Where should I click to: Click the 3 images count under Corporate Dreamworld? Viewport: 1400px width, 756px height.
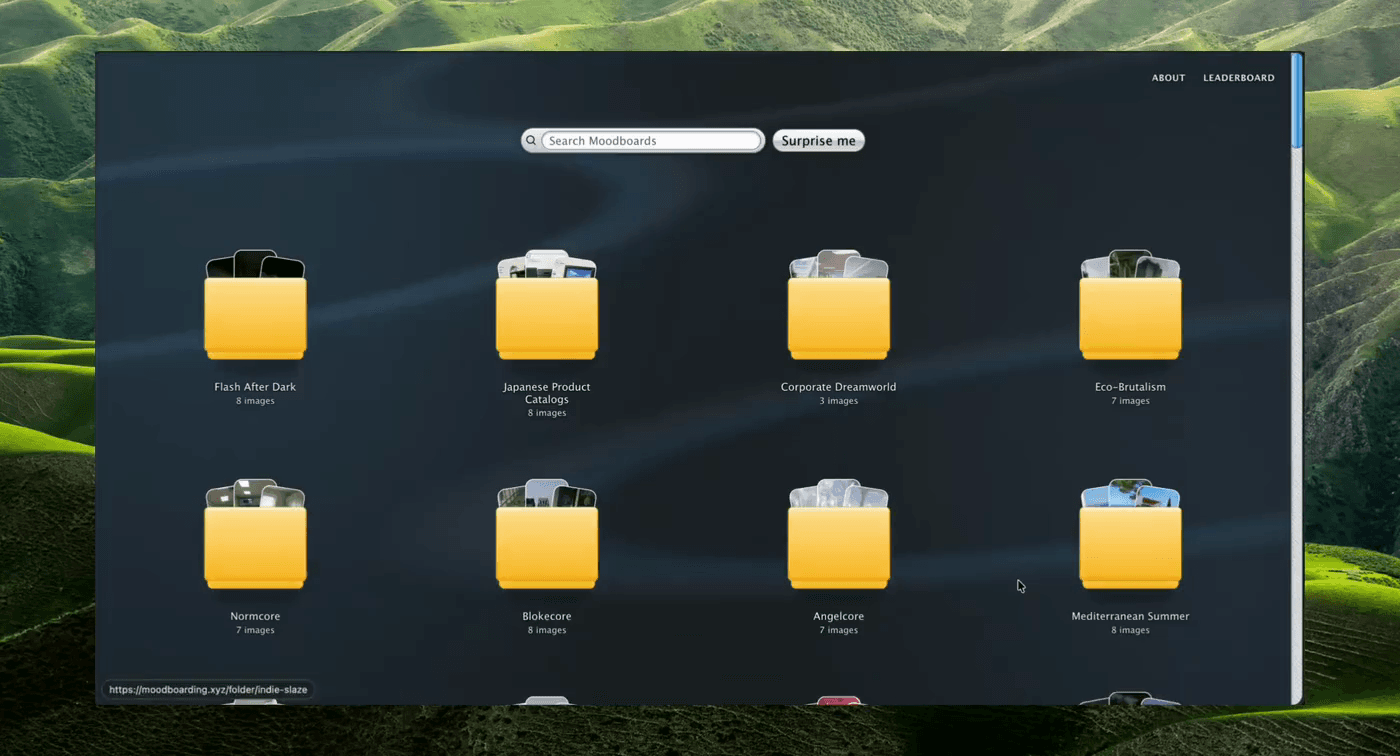[839, 401]
